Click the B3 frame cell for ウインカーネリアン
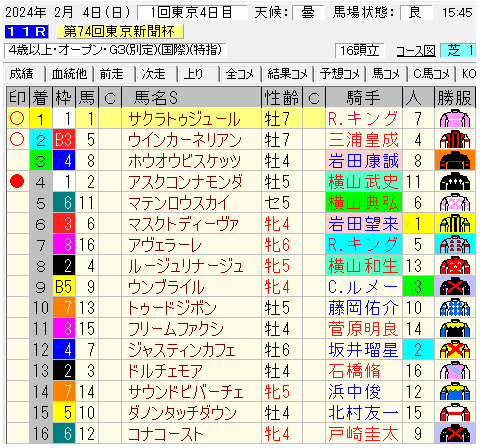This screenshot has width=480, height=448. (x=64, y=140)
